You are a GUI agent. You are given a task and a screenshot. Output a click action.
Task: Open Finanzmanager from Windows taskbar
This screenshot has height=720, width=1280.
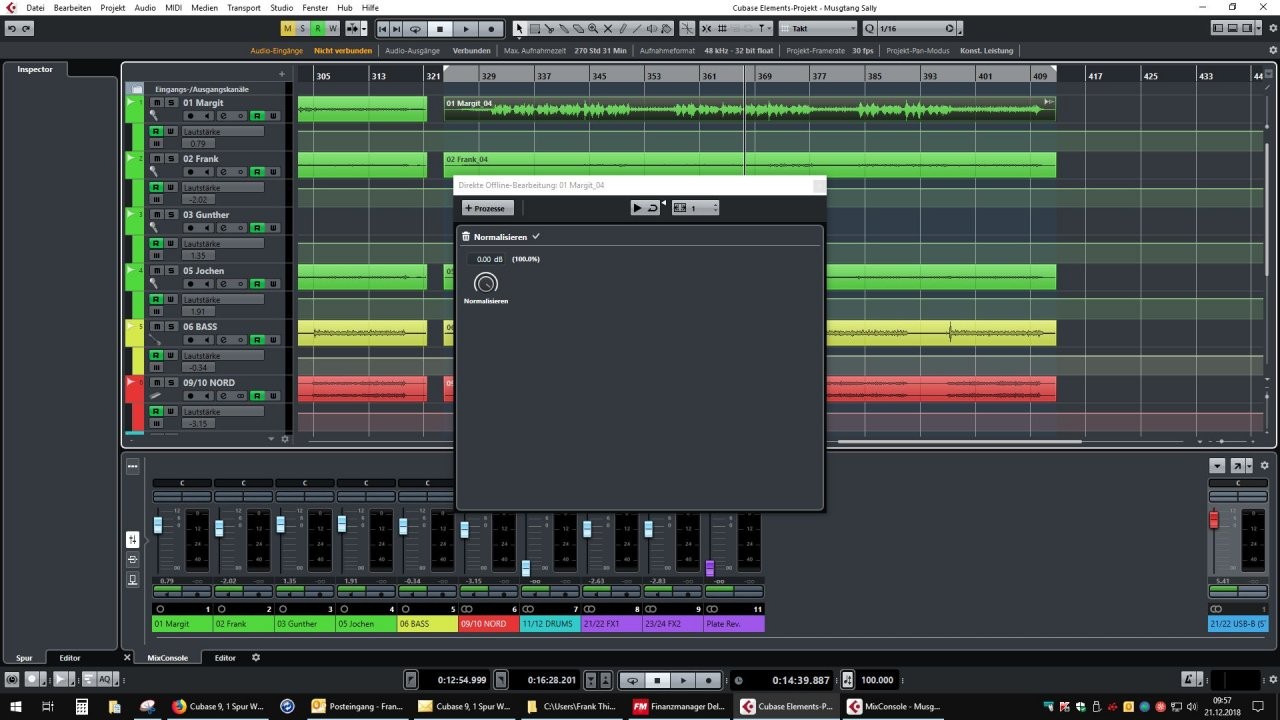(679, 706)
